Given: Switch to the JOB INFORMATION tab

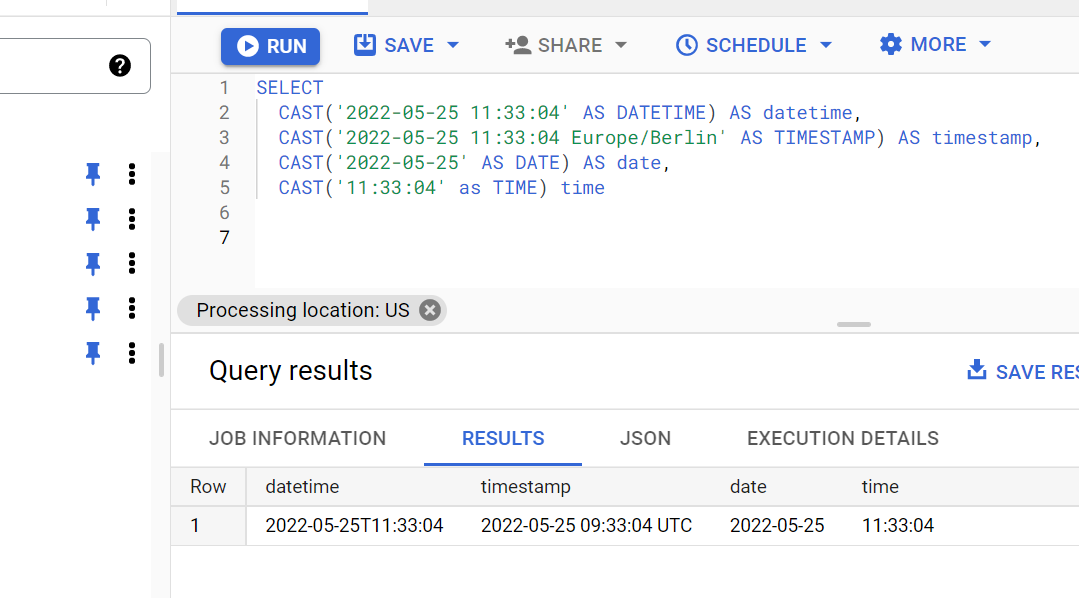Looking at the screenshot, I should [x=297, y=438].
